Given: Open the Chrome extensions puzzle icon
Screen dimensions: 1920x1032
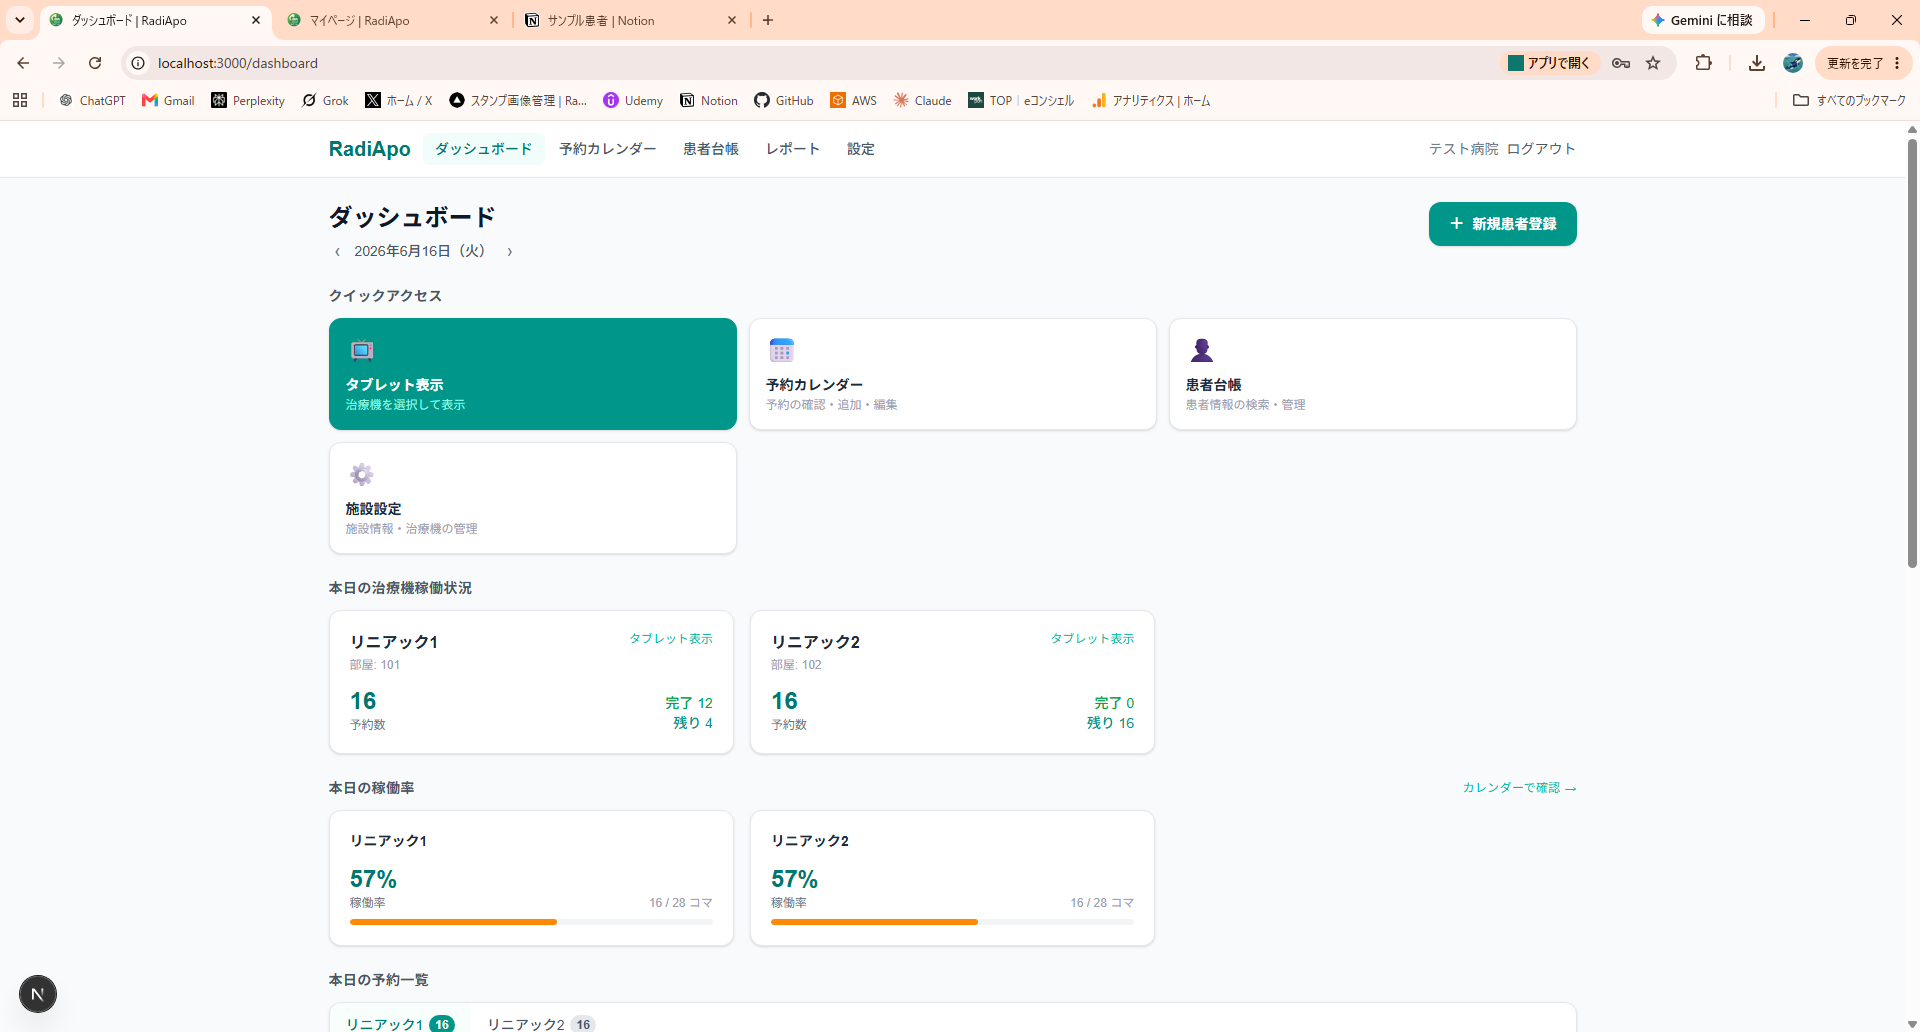Looking at the screenshot, I should (x=1704, y=63).
